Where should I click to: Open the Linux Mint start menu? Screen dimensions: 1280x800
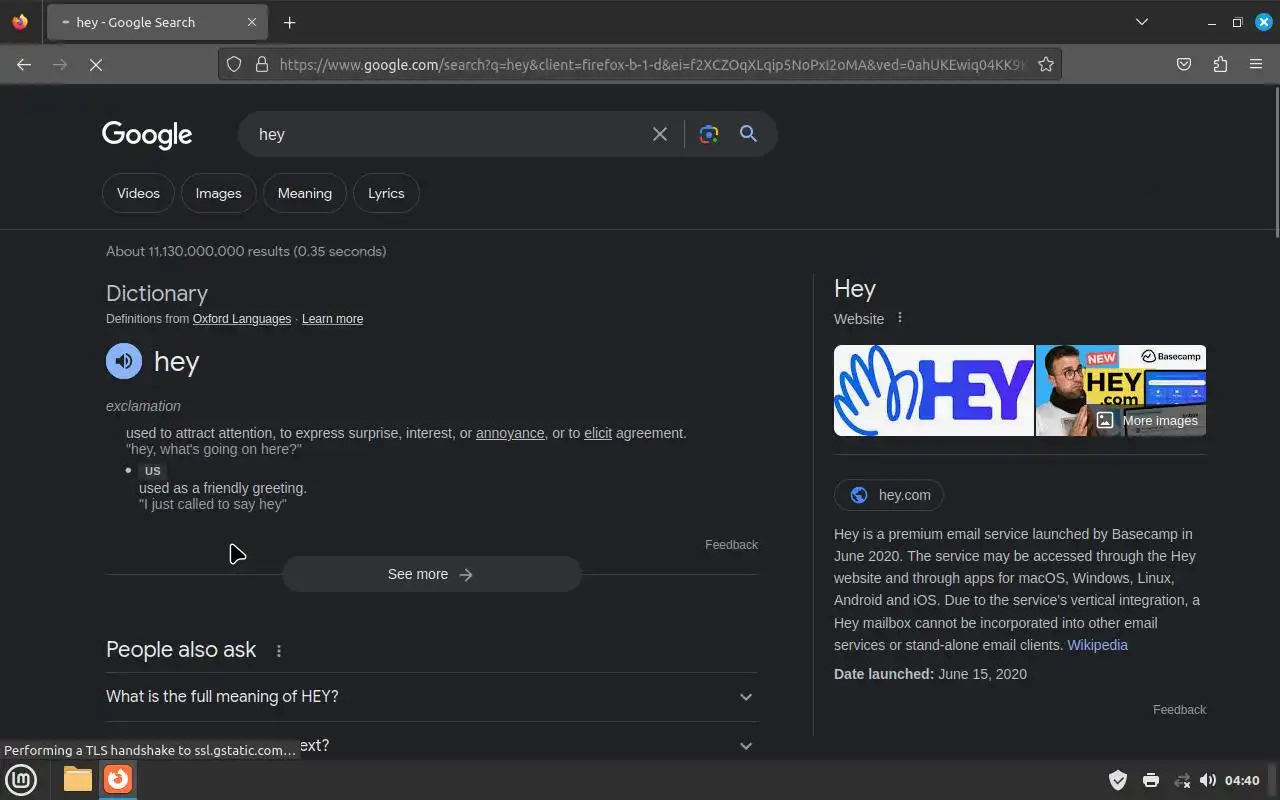[x=21, y=779]
